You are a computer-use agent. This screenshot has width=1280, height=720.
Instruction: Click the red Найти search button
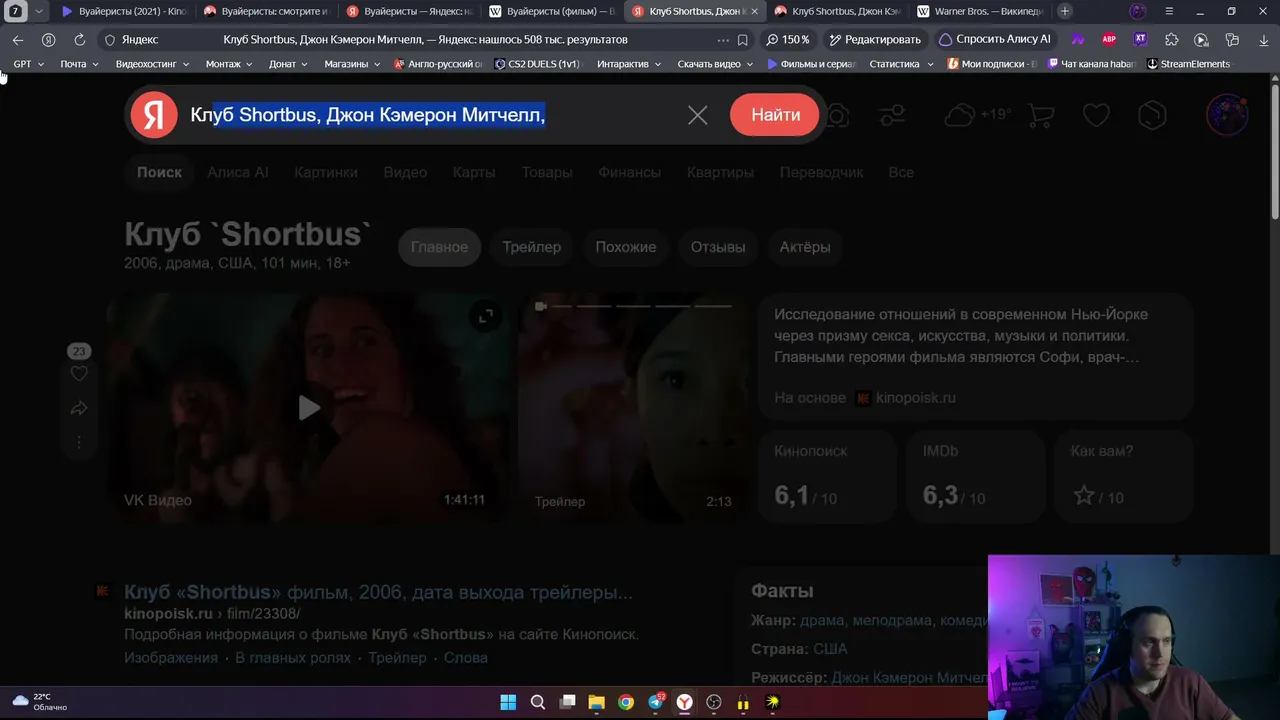(775, 115)
